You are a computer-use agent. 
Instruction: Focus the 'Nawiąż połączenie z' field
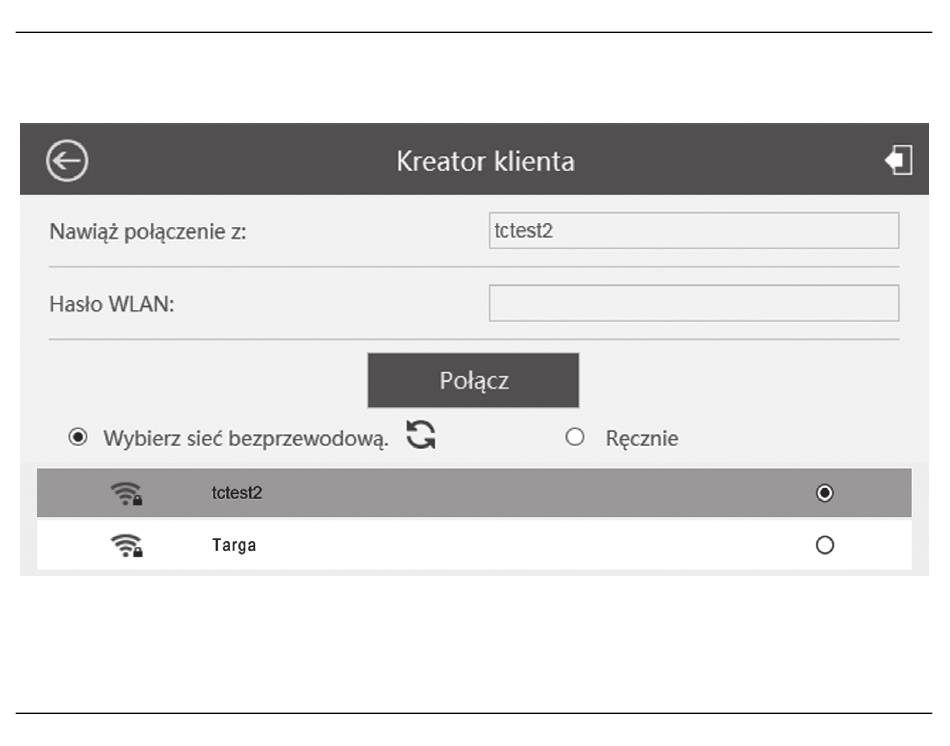click(694, 230)
